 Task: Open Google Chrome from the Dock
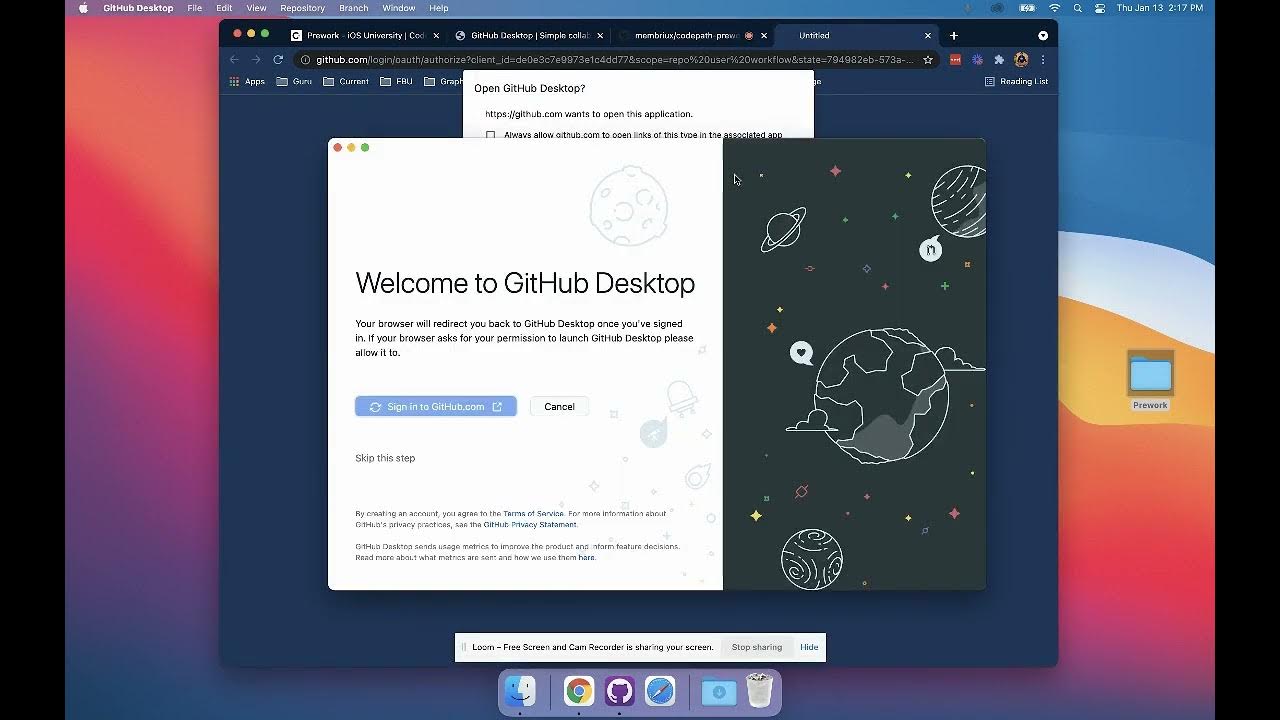point(578,691)
